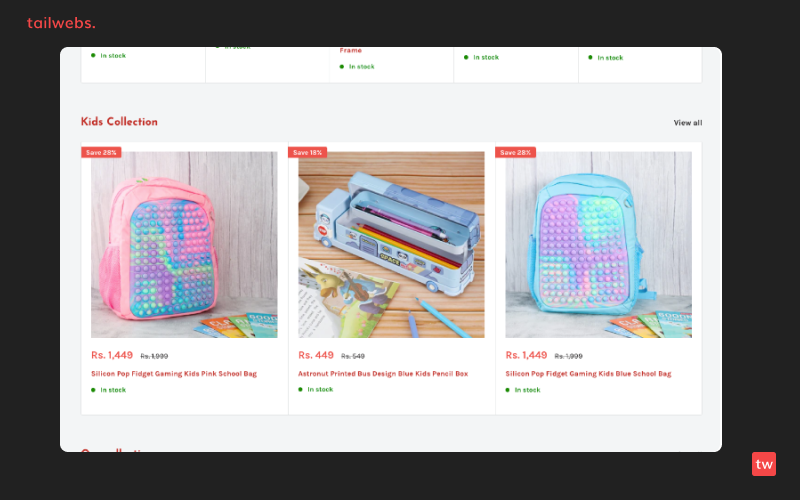Screen dimensions: 800x500
Task: Click the tailwebs logo text
Action: click(61, 23)
